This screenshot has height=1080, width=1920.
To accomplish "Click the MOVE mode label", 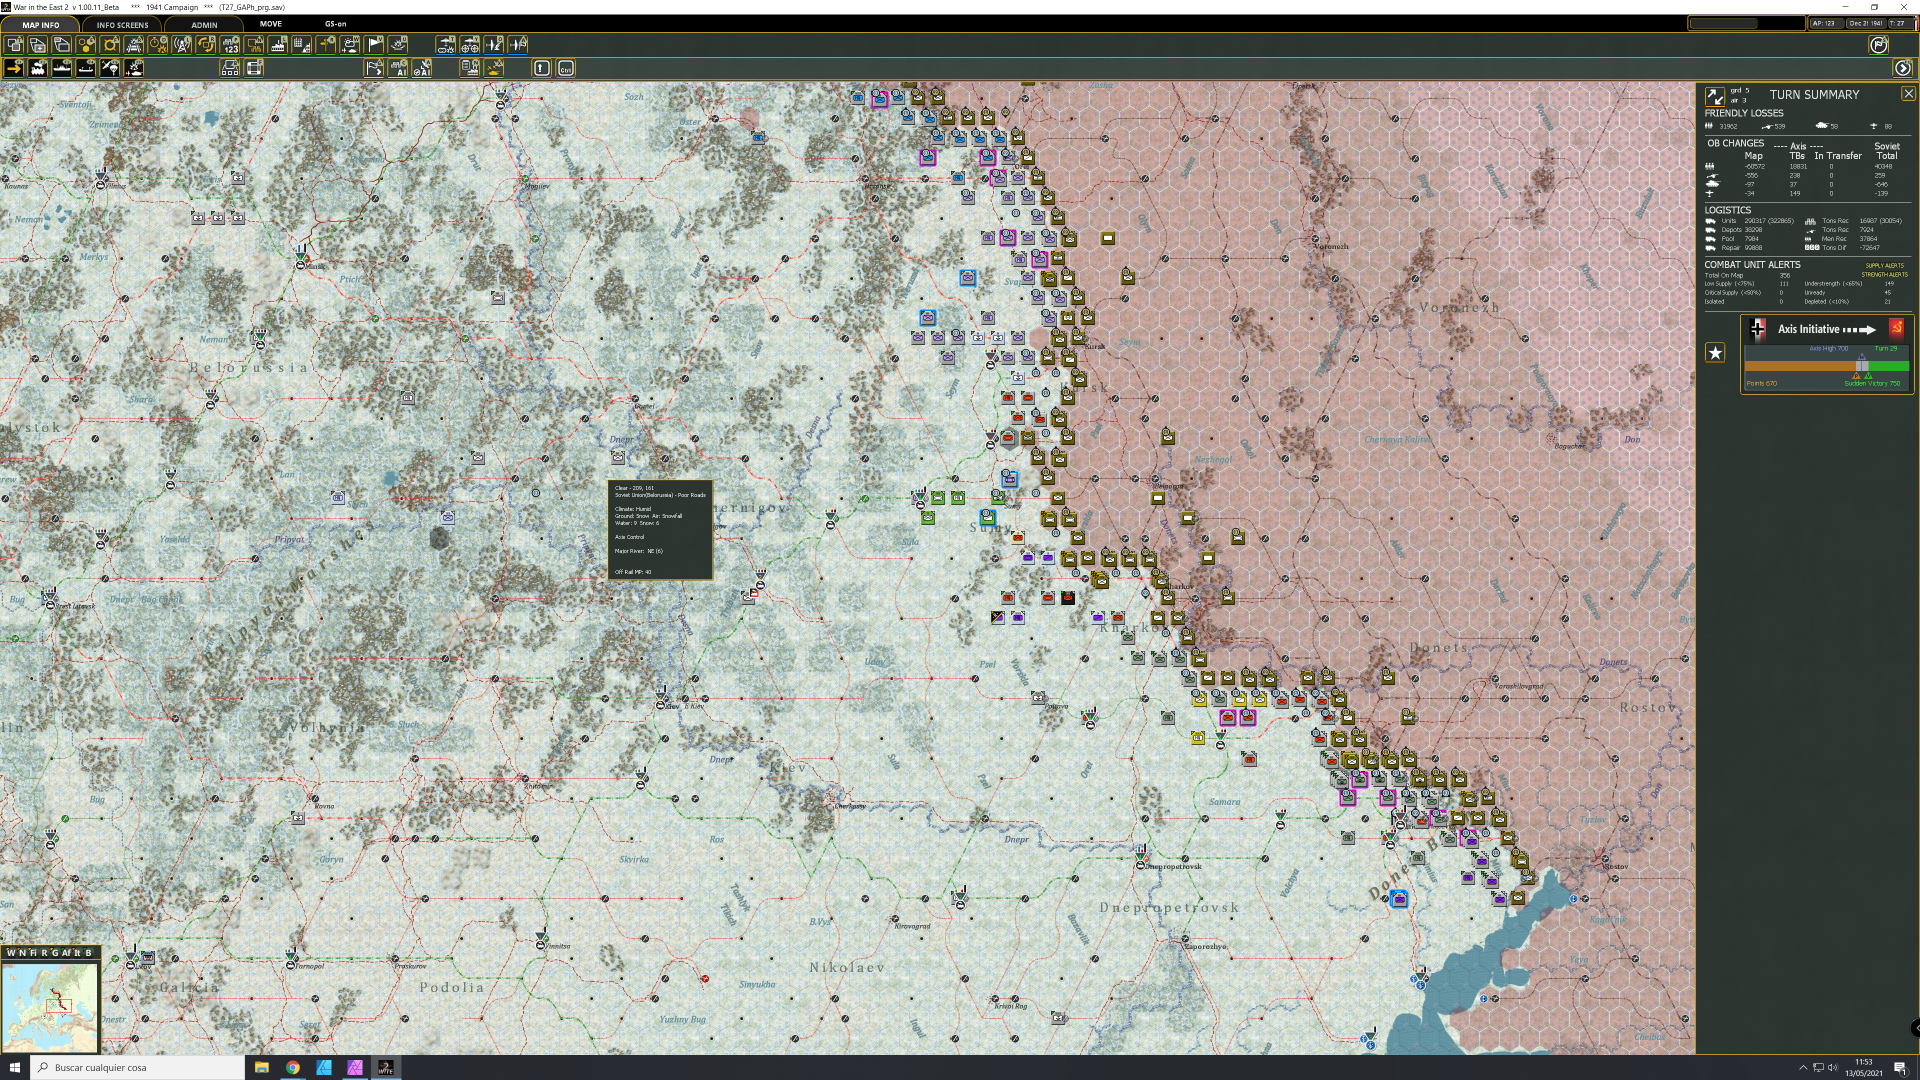I will click(x=271, y=24).
